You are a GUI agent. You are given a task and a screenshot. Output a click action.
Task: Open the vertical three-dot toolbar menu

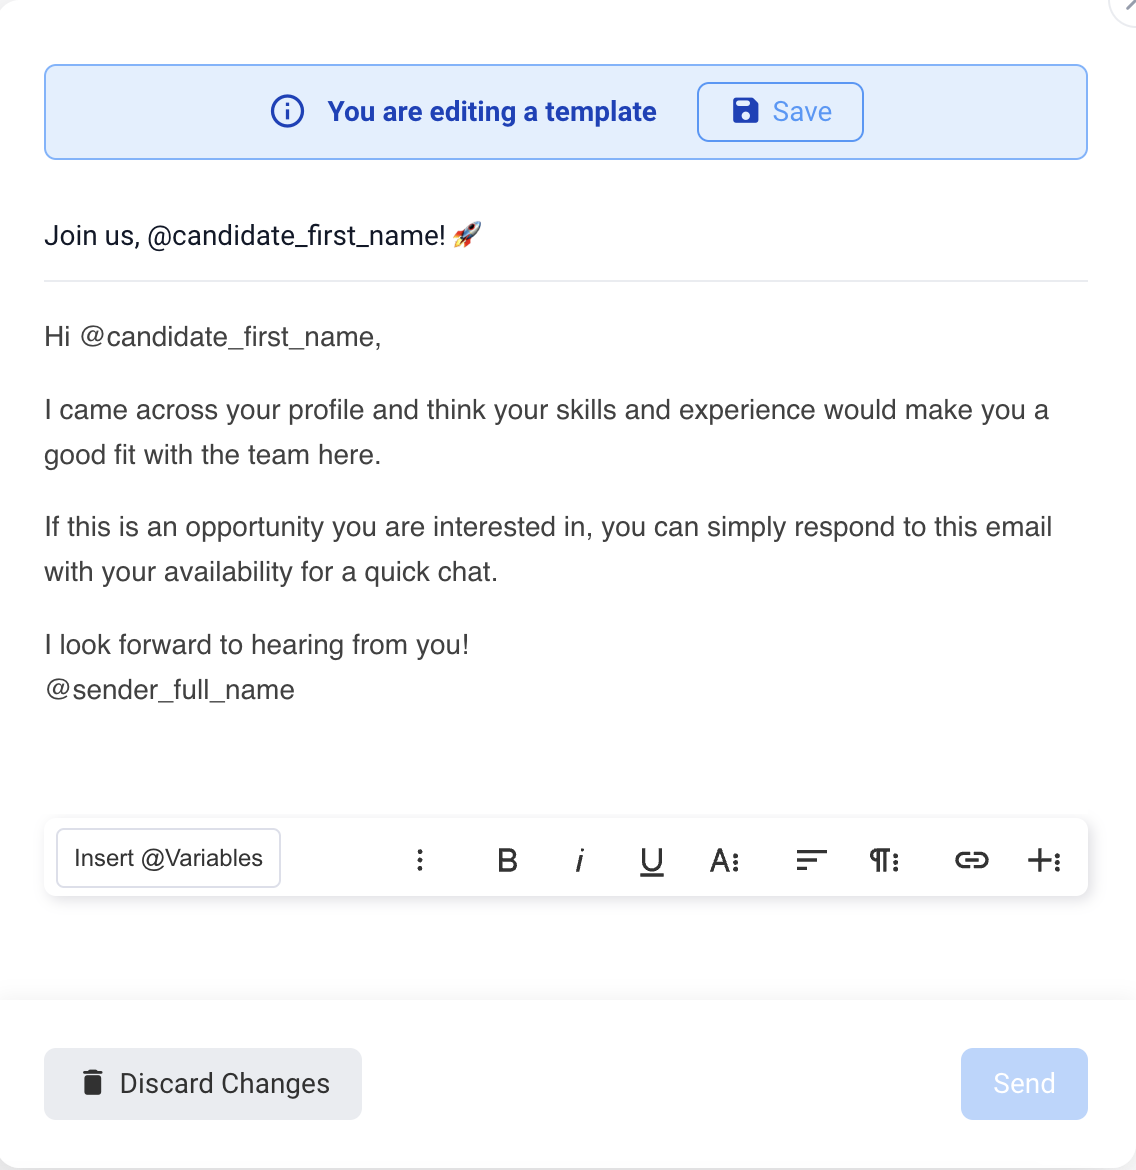420,860
